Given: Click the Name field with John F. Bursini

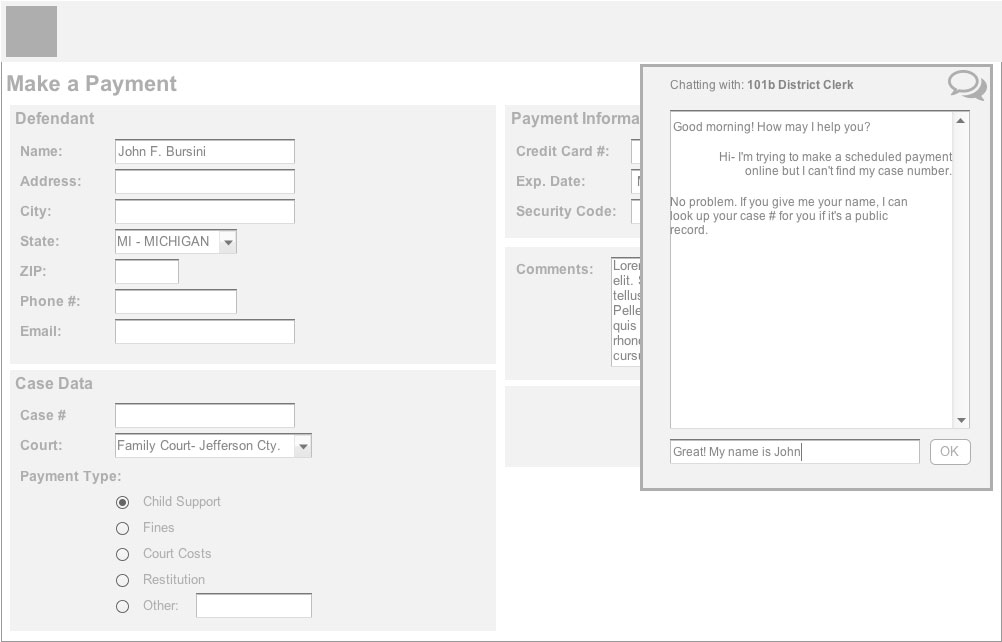Looking at the screenshot, I should point(204,152).
